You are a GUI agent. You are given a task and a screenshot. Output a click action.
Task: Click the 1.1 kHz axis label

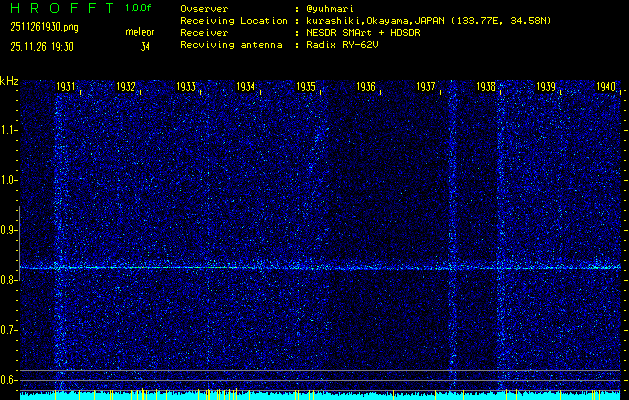(x=8, y=130)
